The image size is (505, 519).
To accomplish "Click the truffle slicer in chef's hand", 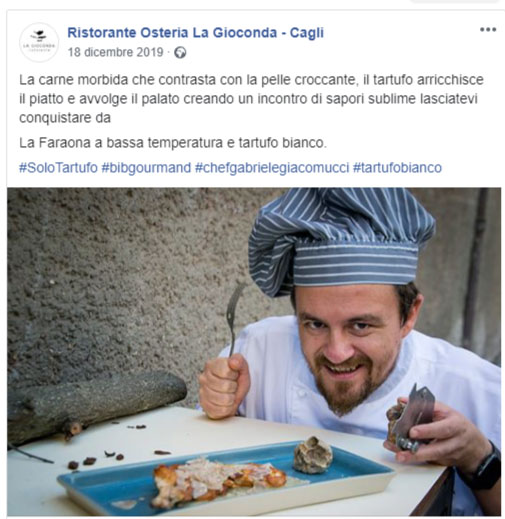I will 413,417.
